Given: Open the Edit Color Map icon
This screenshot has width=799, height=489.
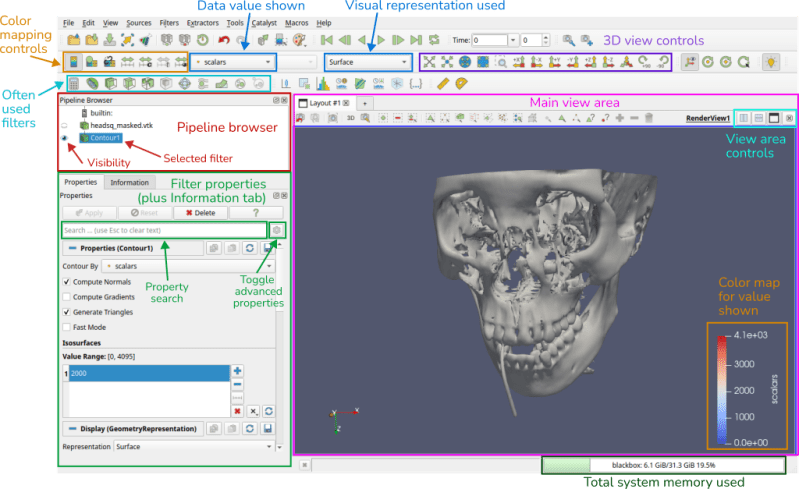Looking at the screenshot, I should point(91,62).
